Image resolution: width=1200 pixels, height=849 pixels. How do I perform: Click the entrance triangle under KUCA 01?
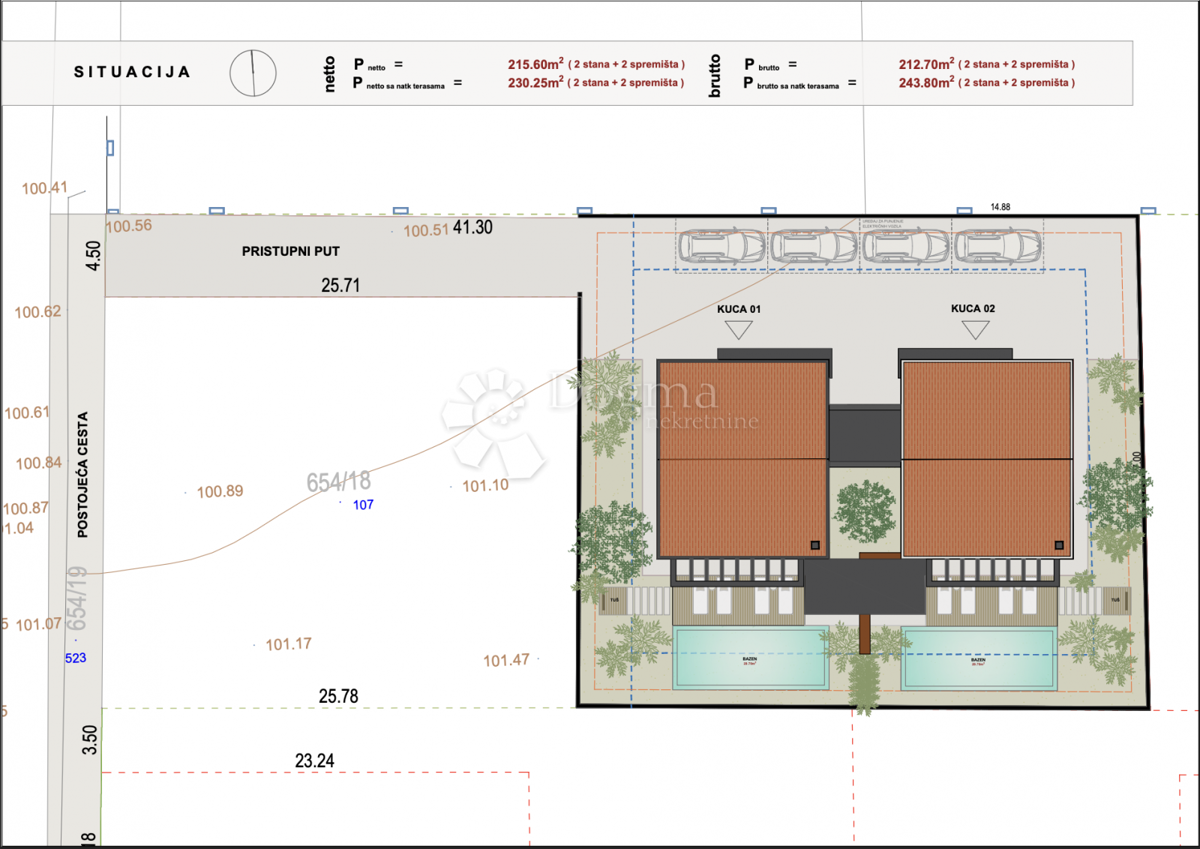click(x=739, y=330)
